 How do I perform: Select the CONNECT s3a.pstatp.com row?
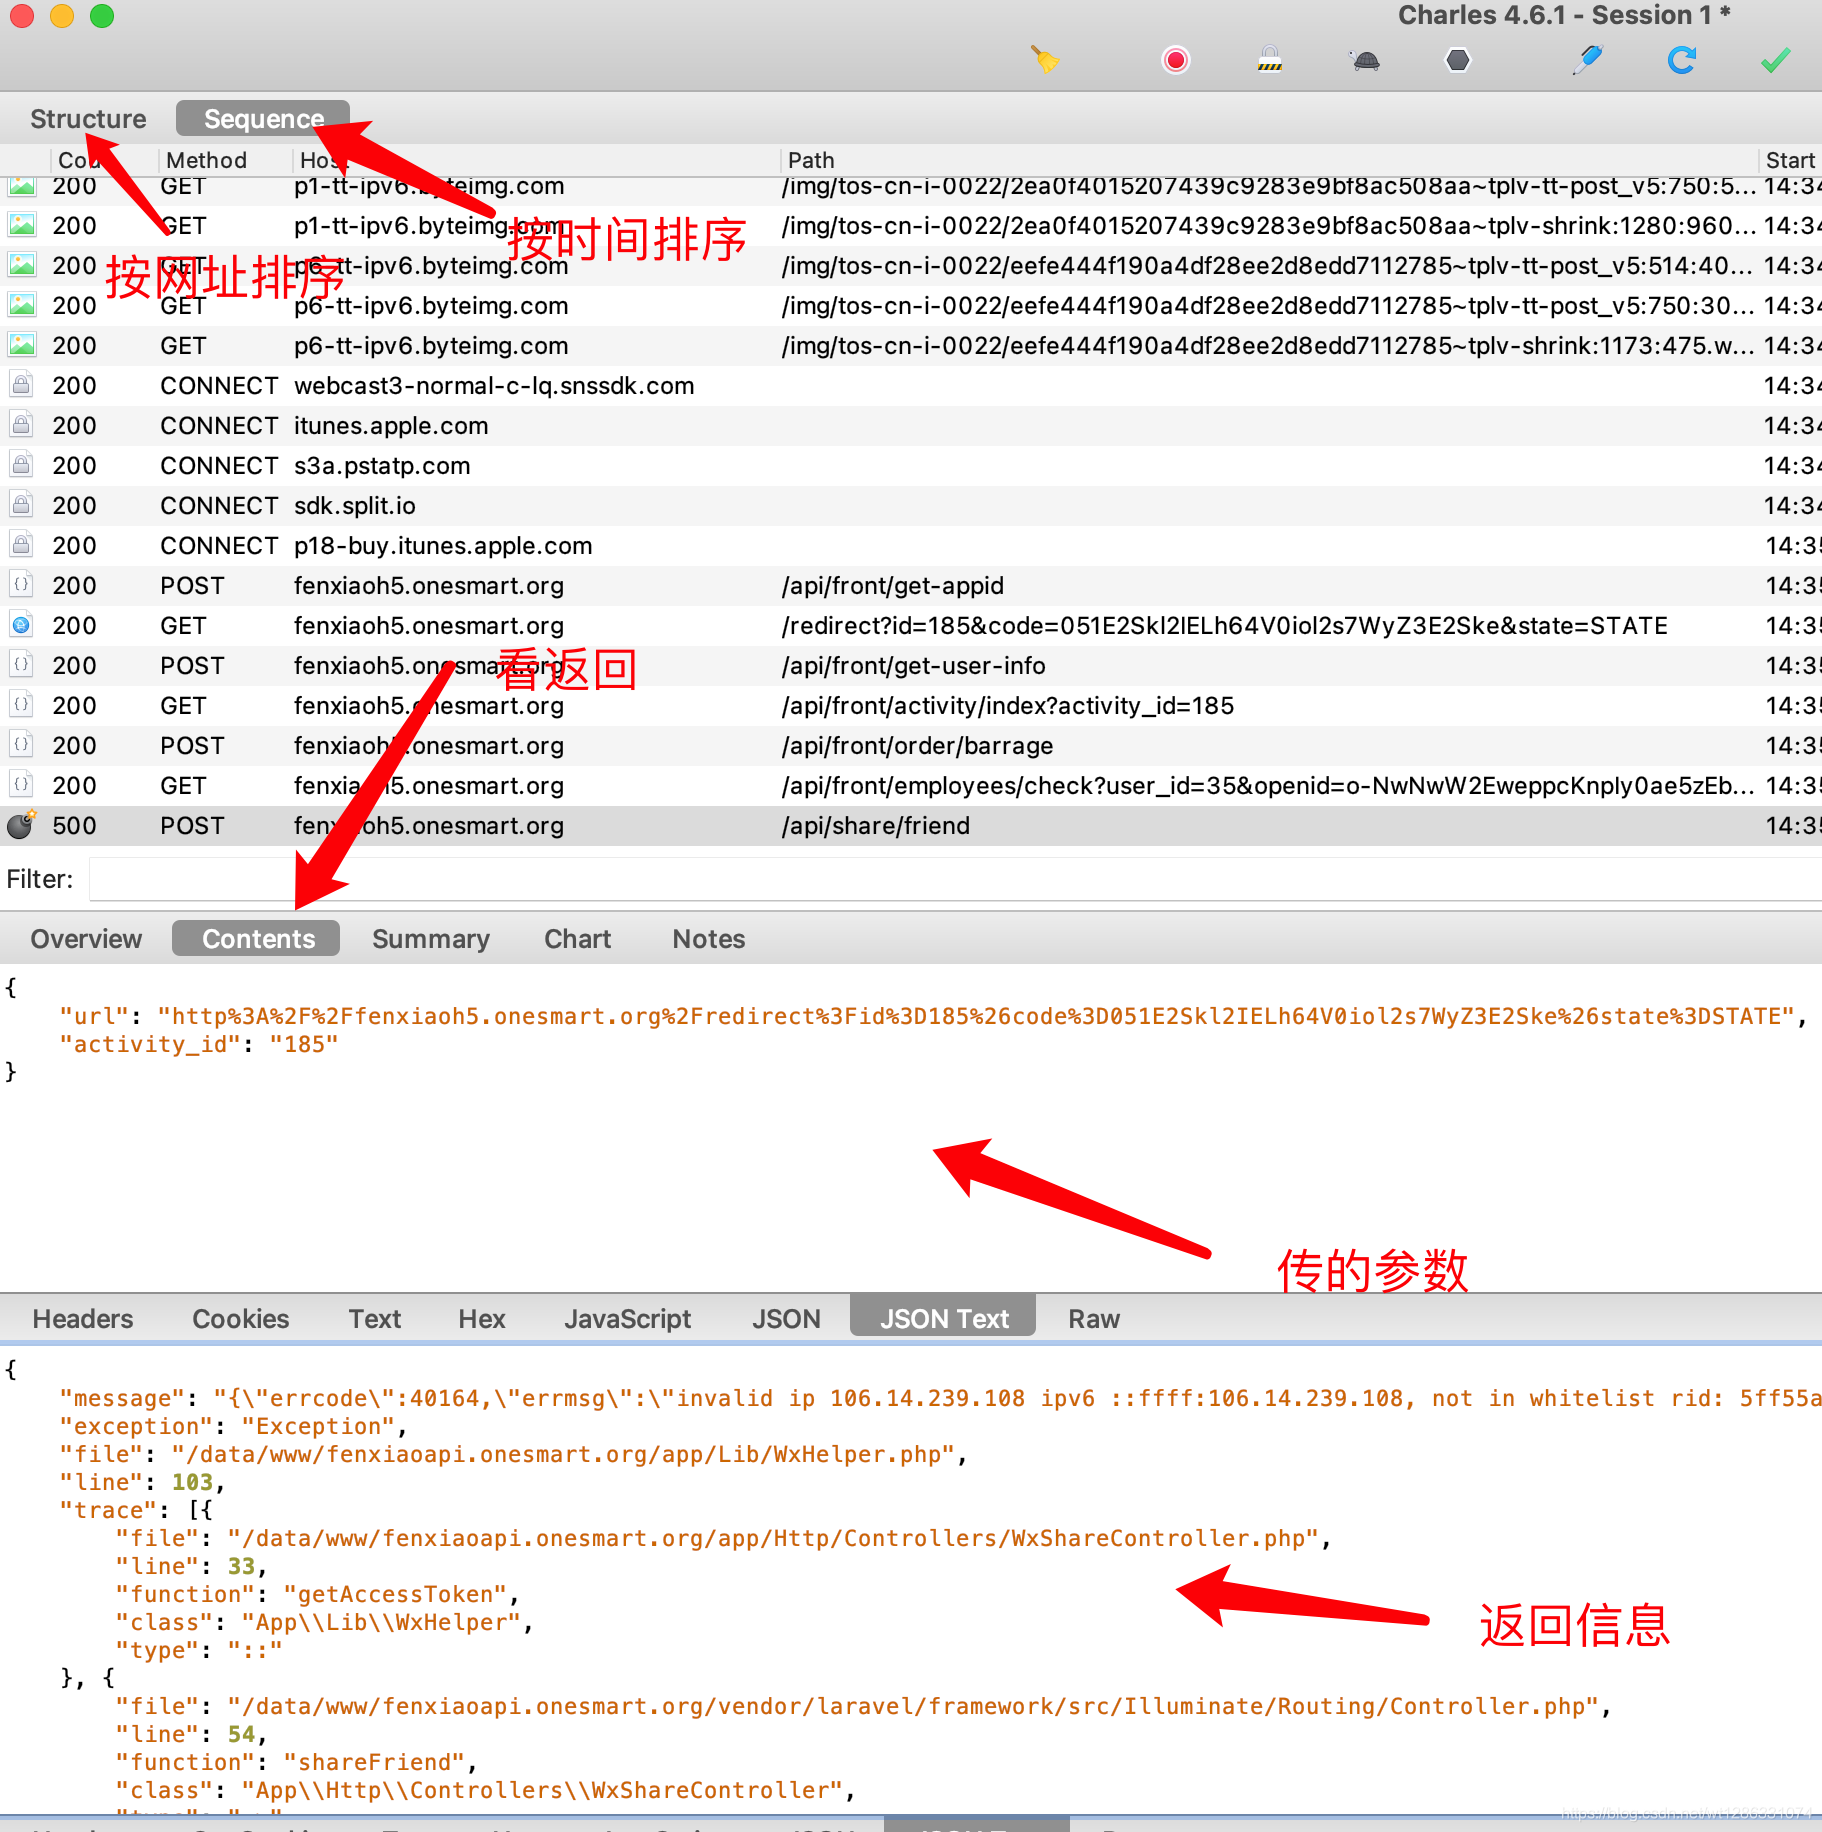tap(911, 466)
